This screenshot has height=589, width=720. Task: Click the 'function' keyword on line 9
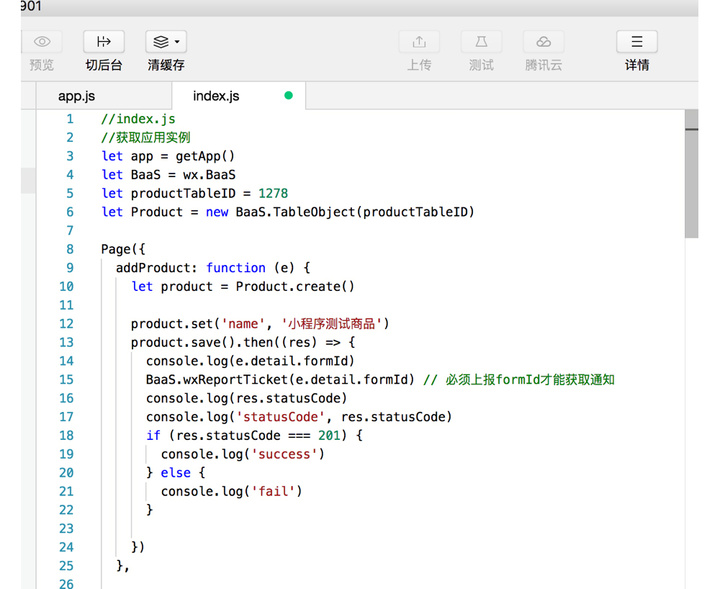point(236,268)
